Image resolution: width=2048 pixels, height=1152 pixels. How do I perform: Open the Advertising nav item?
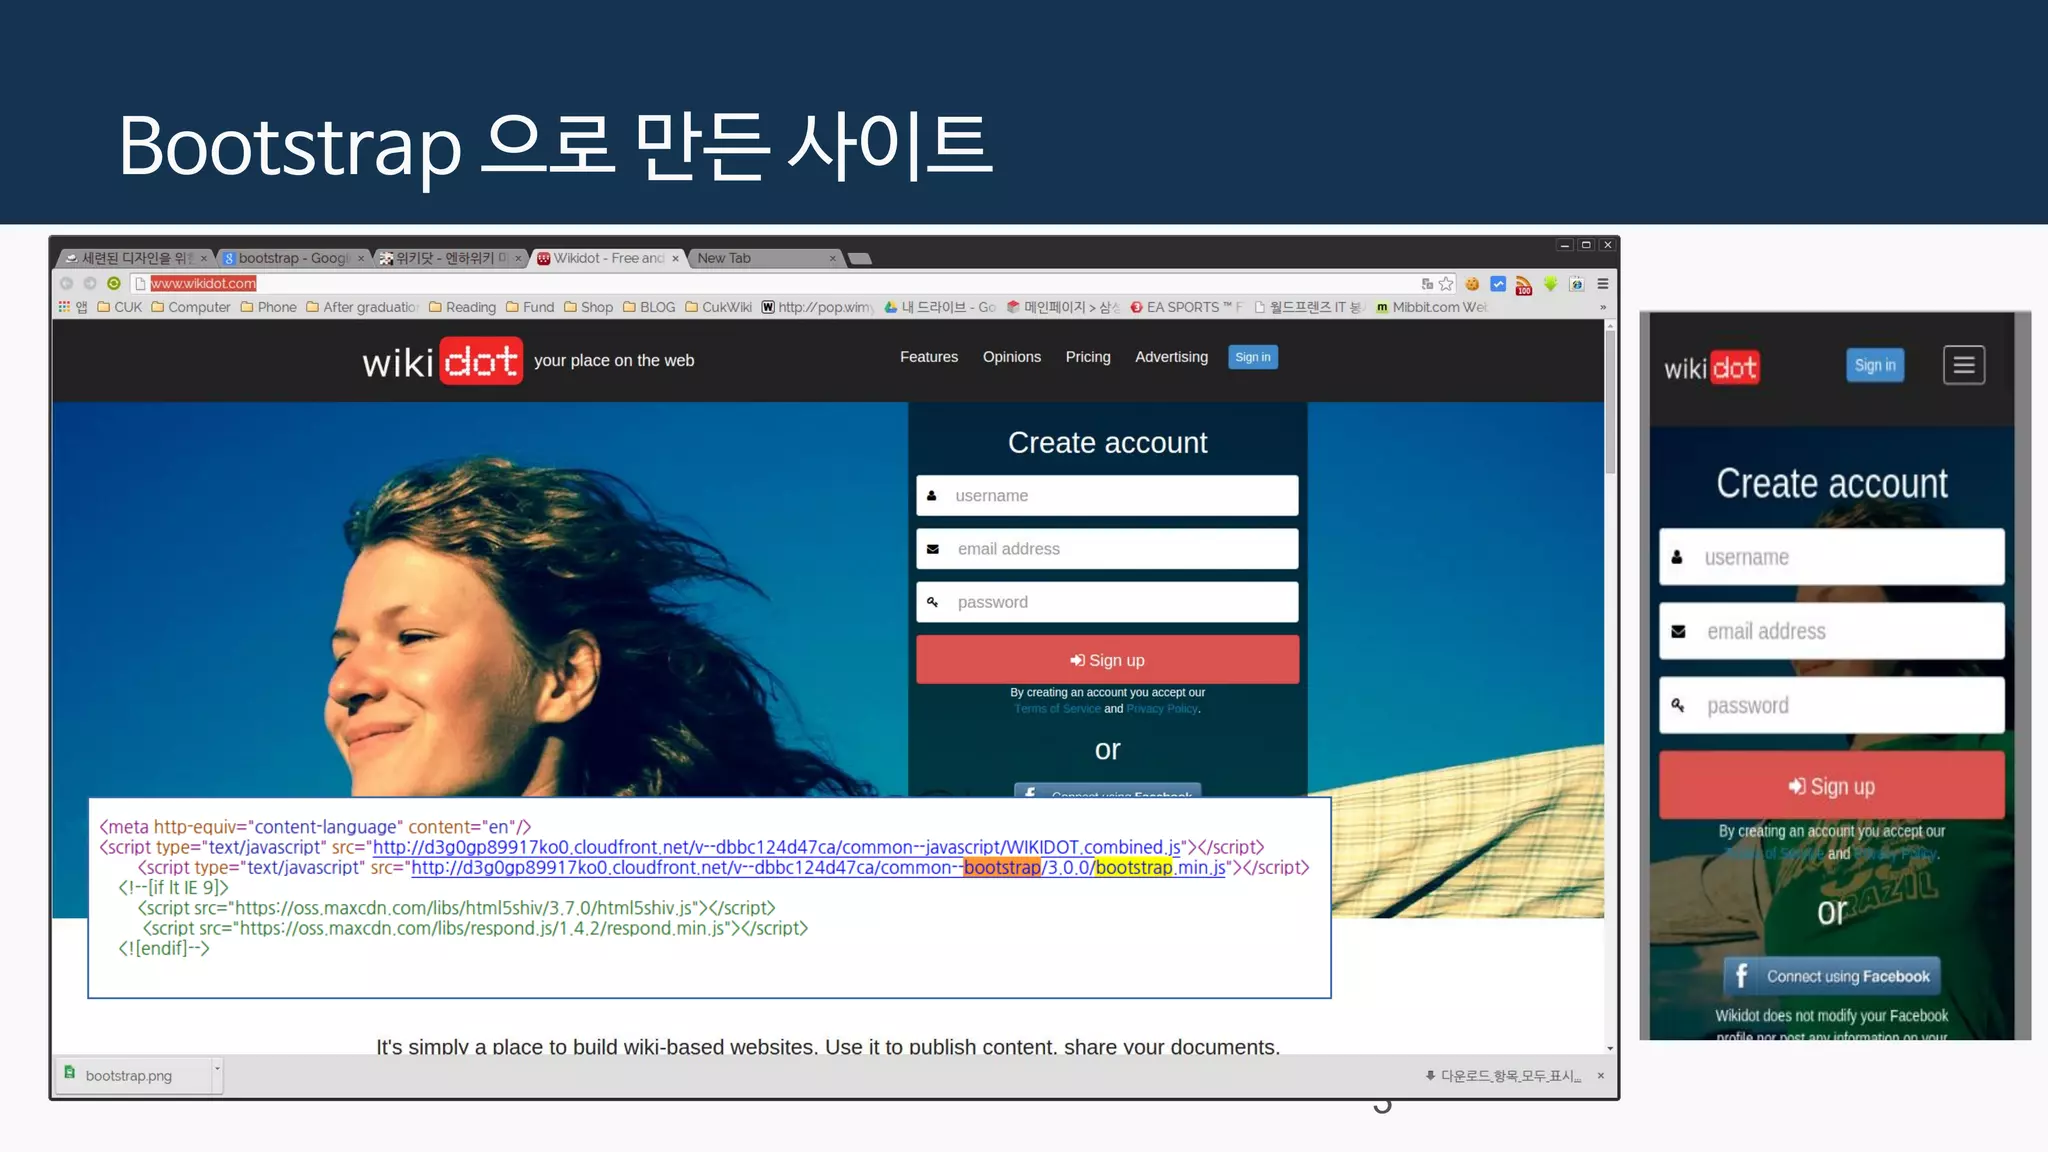[x=1171, y=357]
